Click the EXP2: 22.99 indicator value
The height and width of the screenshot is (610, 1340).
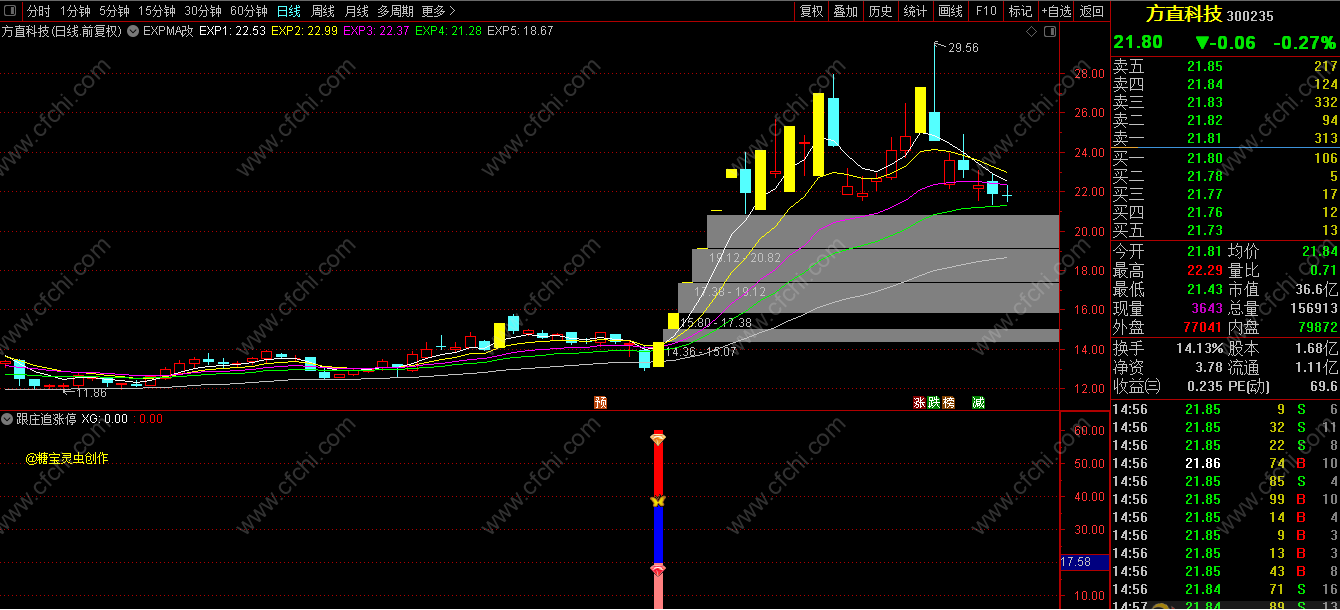304,31
